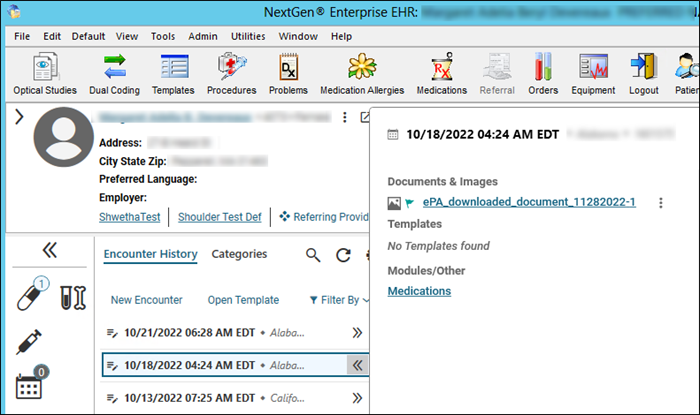
Task: Switch to Encounter History tab
Action: [150, 254]
